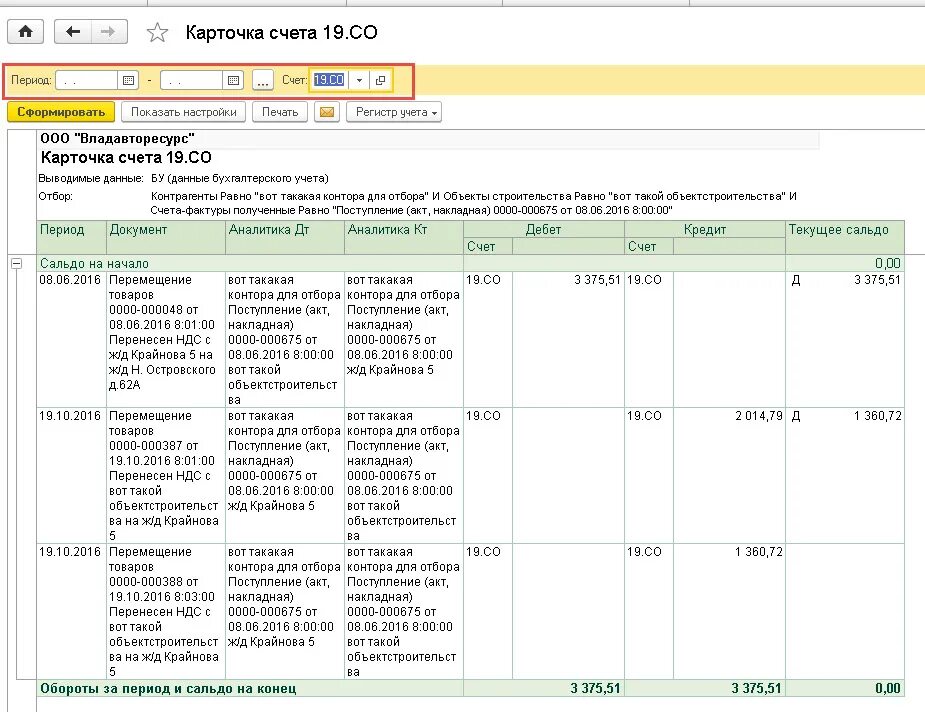The image size is (925, 712).
Task: Click the Аналитика Кт column header
Action: 404,238
